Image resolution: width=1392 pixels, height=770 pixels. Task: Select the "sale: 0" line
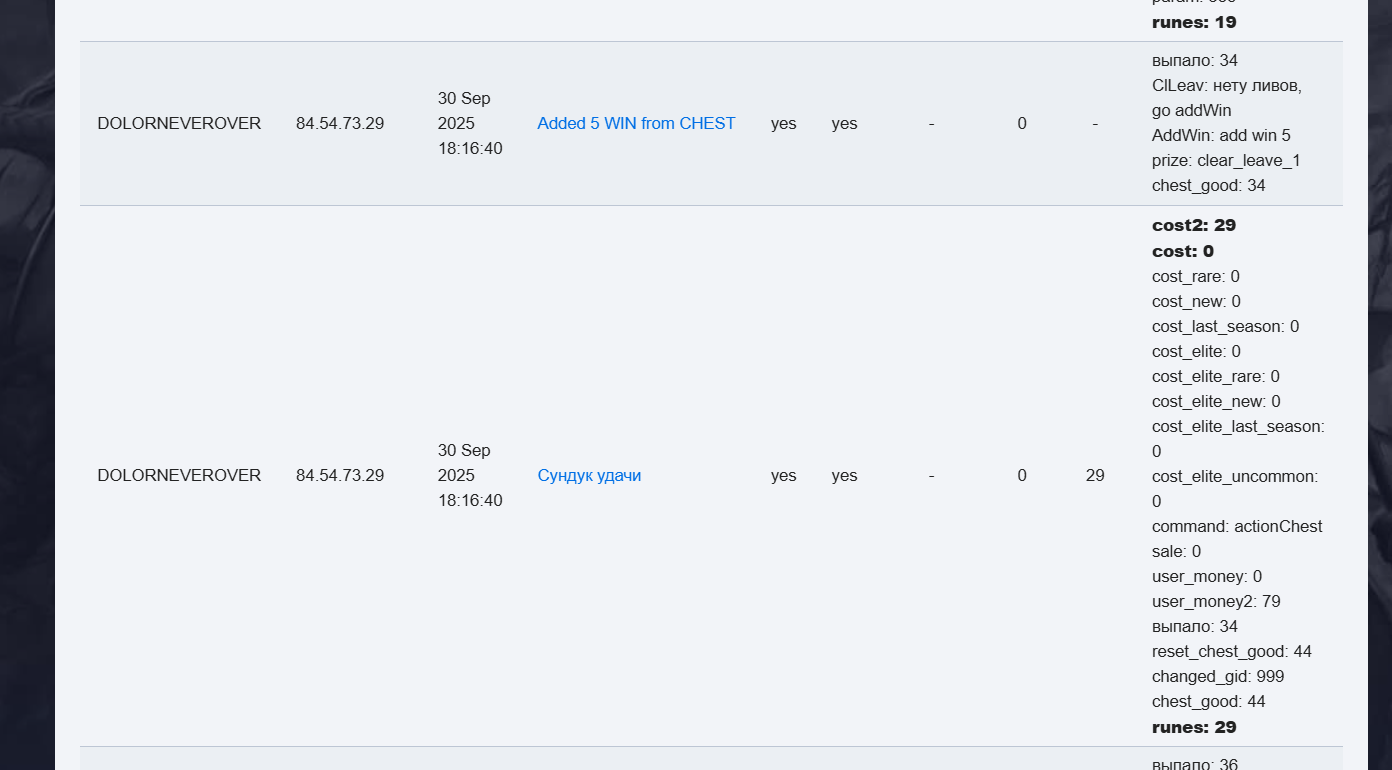[x=1176, y=552]
